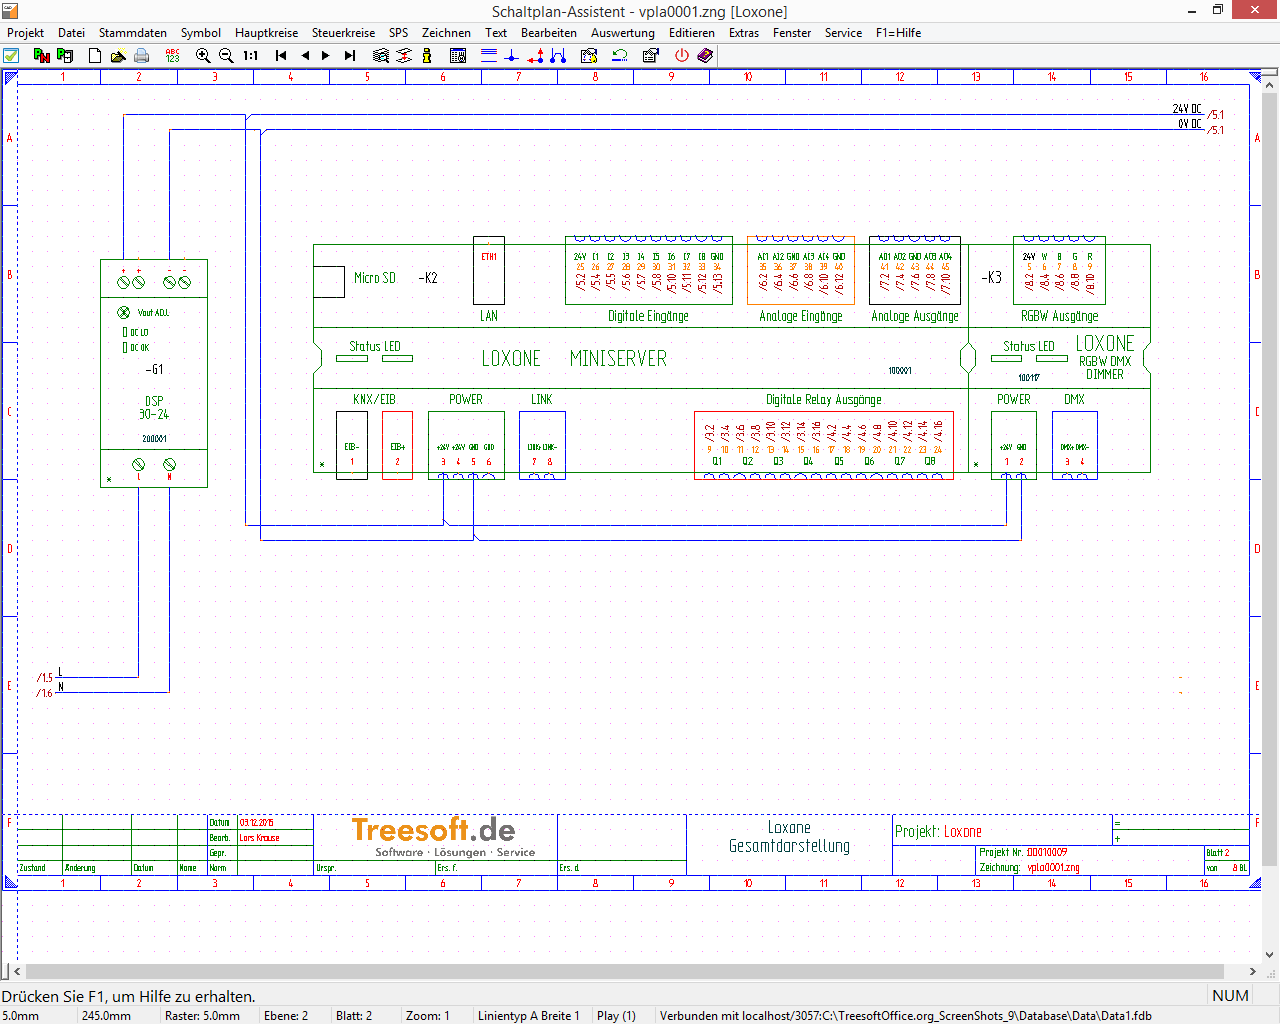
Task: Click the 1:1 zoom reset icon
Action: click(x=250, y=56)
